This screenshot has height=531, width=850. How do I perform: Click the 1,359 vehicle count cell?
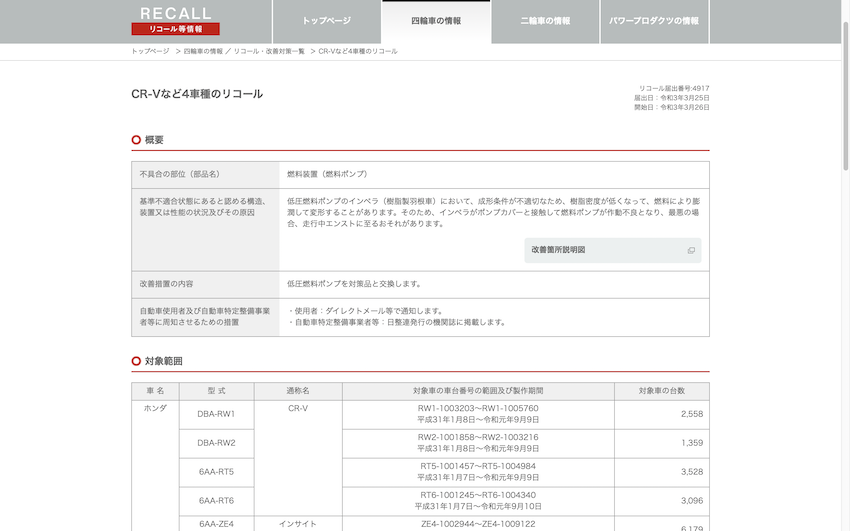click(x=662, y=443)
